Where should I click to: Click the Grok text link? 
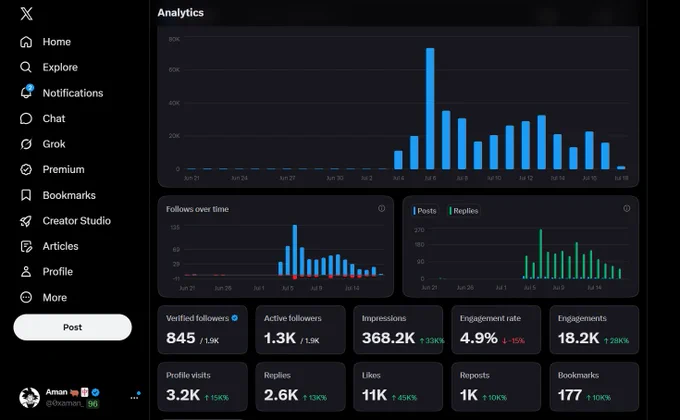point(54,144)
